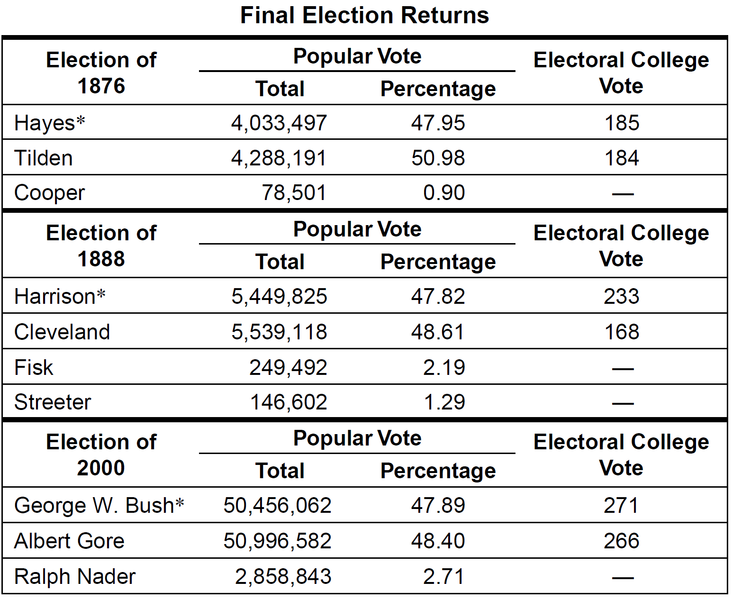Select Ralph Nader's vote total 2,858,843
Viewport: 732px width, 600px height.
click(x=283, y=577)
